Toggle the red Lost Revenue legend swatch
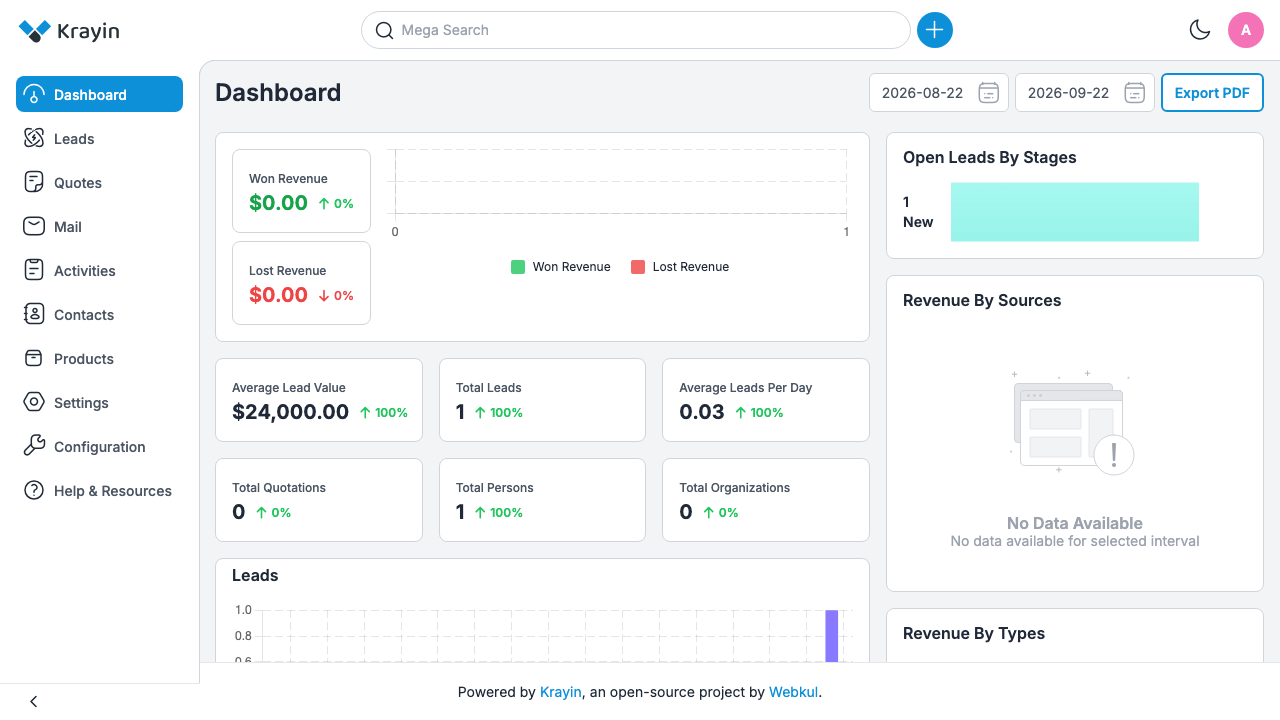Image resolution: width=1280 pixels, height=720 pixels. (x=638, y=267)
